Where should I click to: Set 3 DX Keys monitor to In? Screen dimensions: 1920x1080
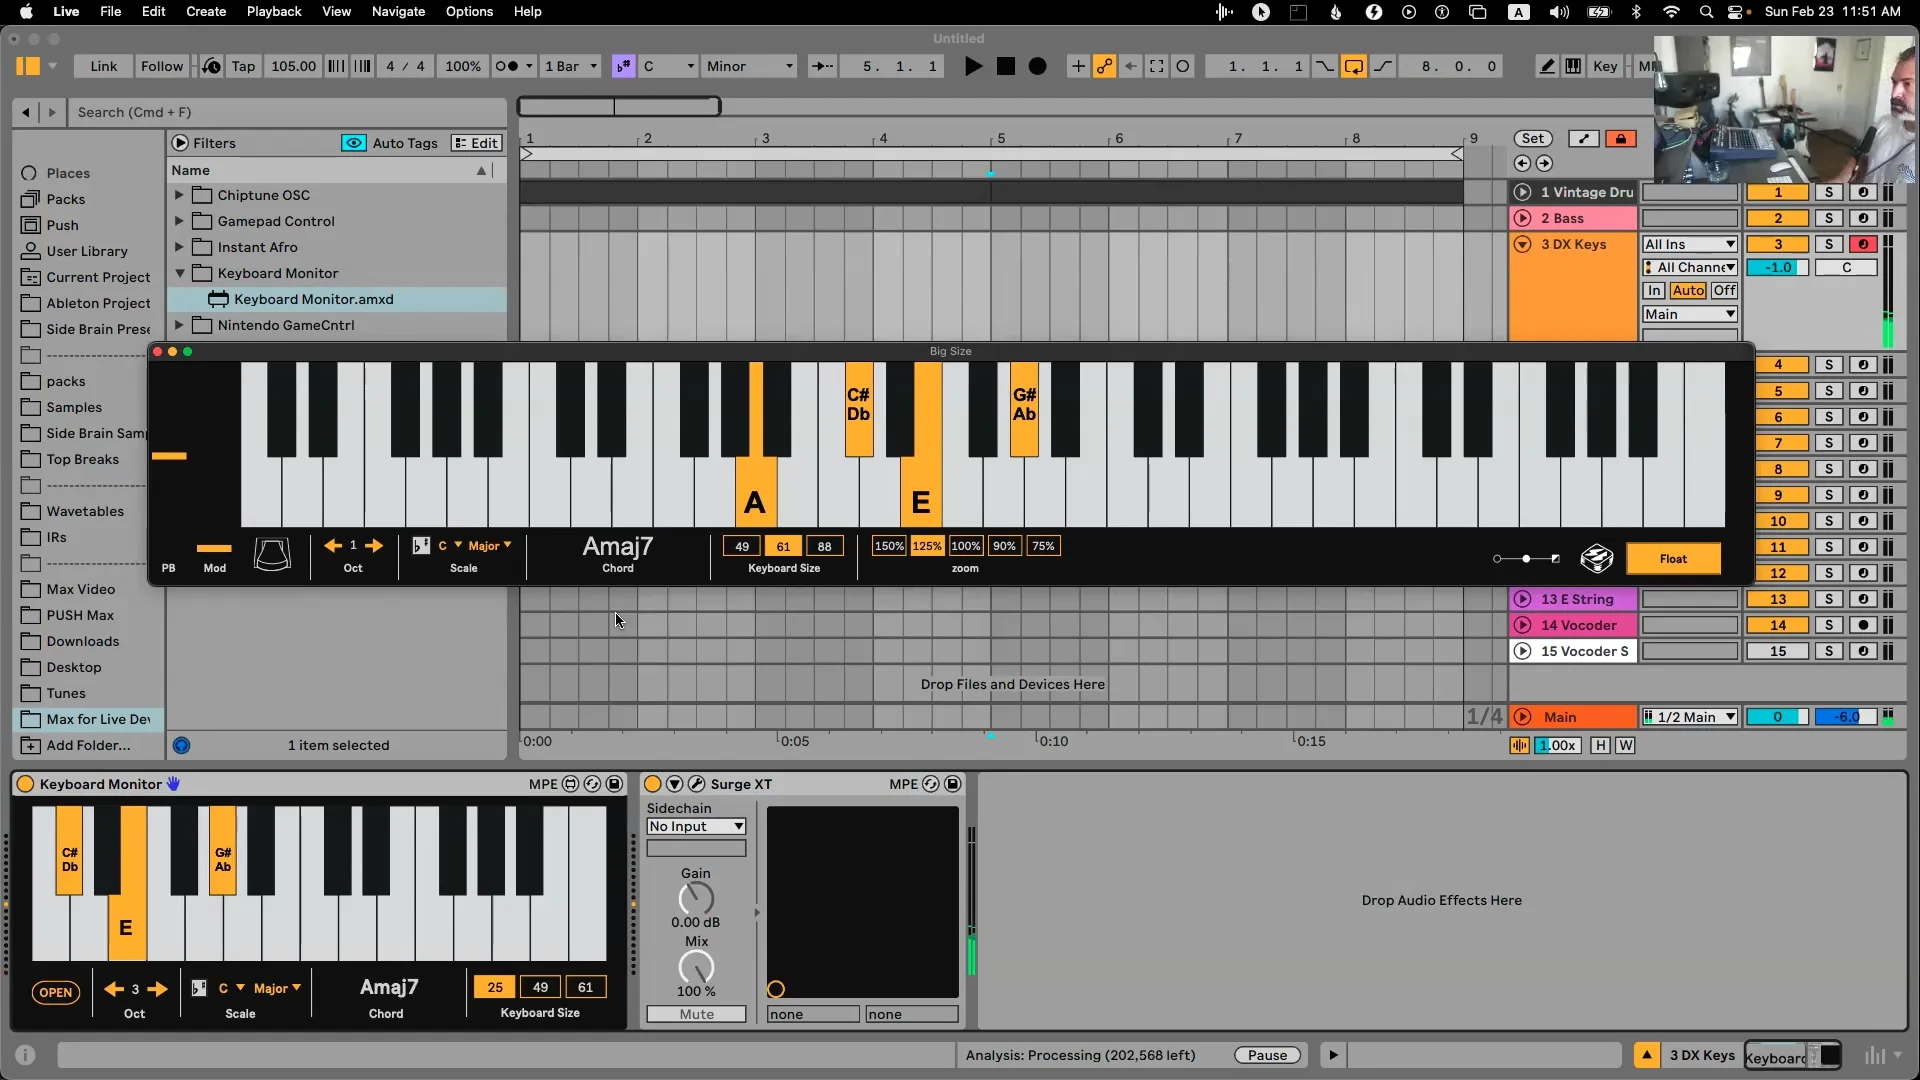click(x=1654, y=290)
